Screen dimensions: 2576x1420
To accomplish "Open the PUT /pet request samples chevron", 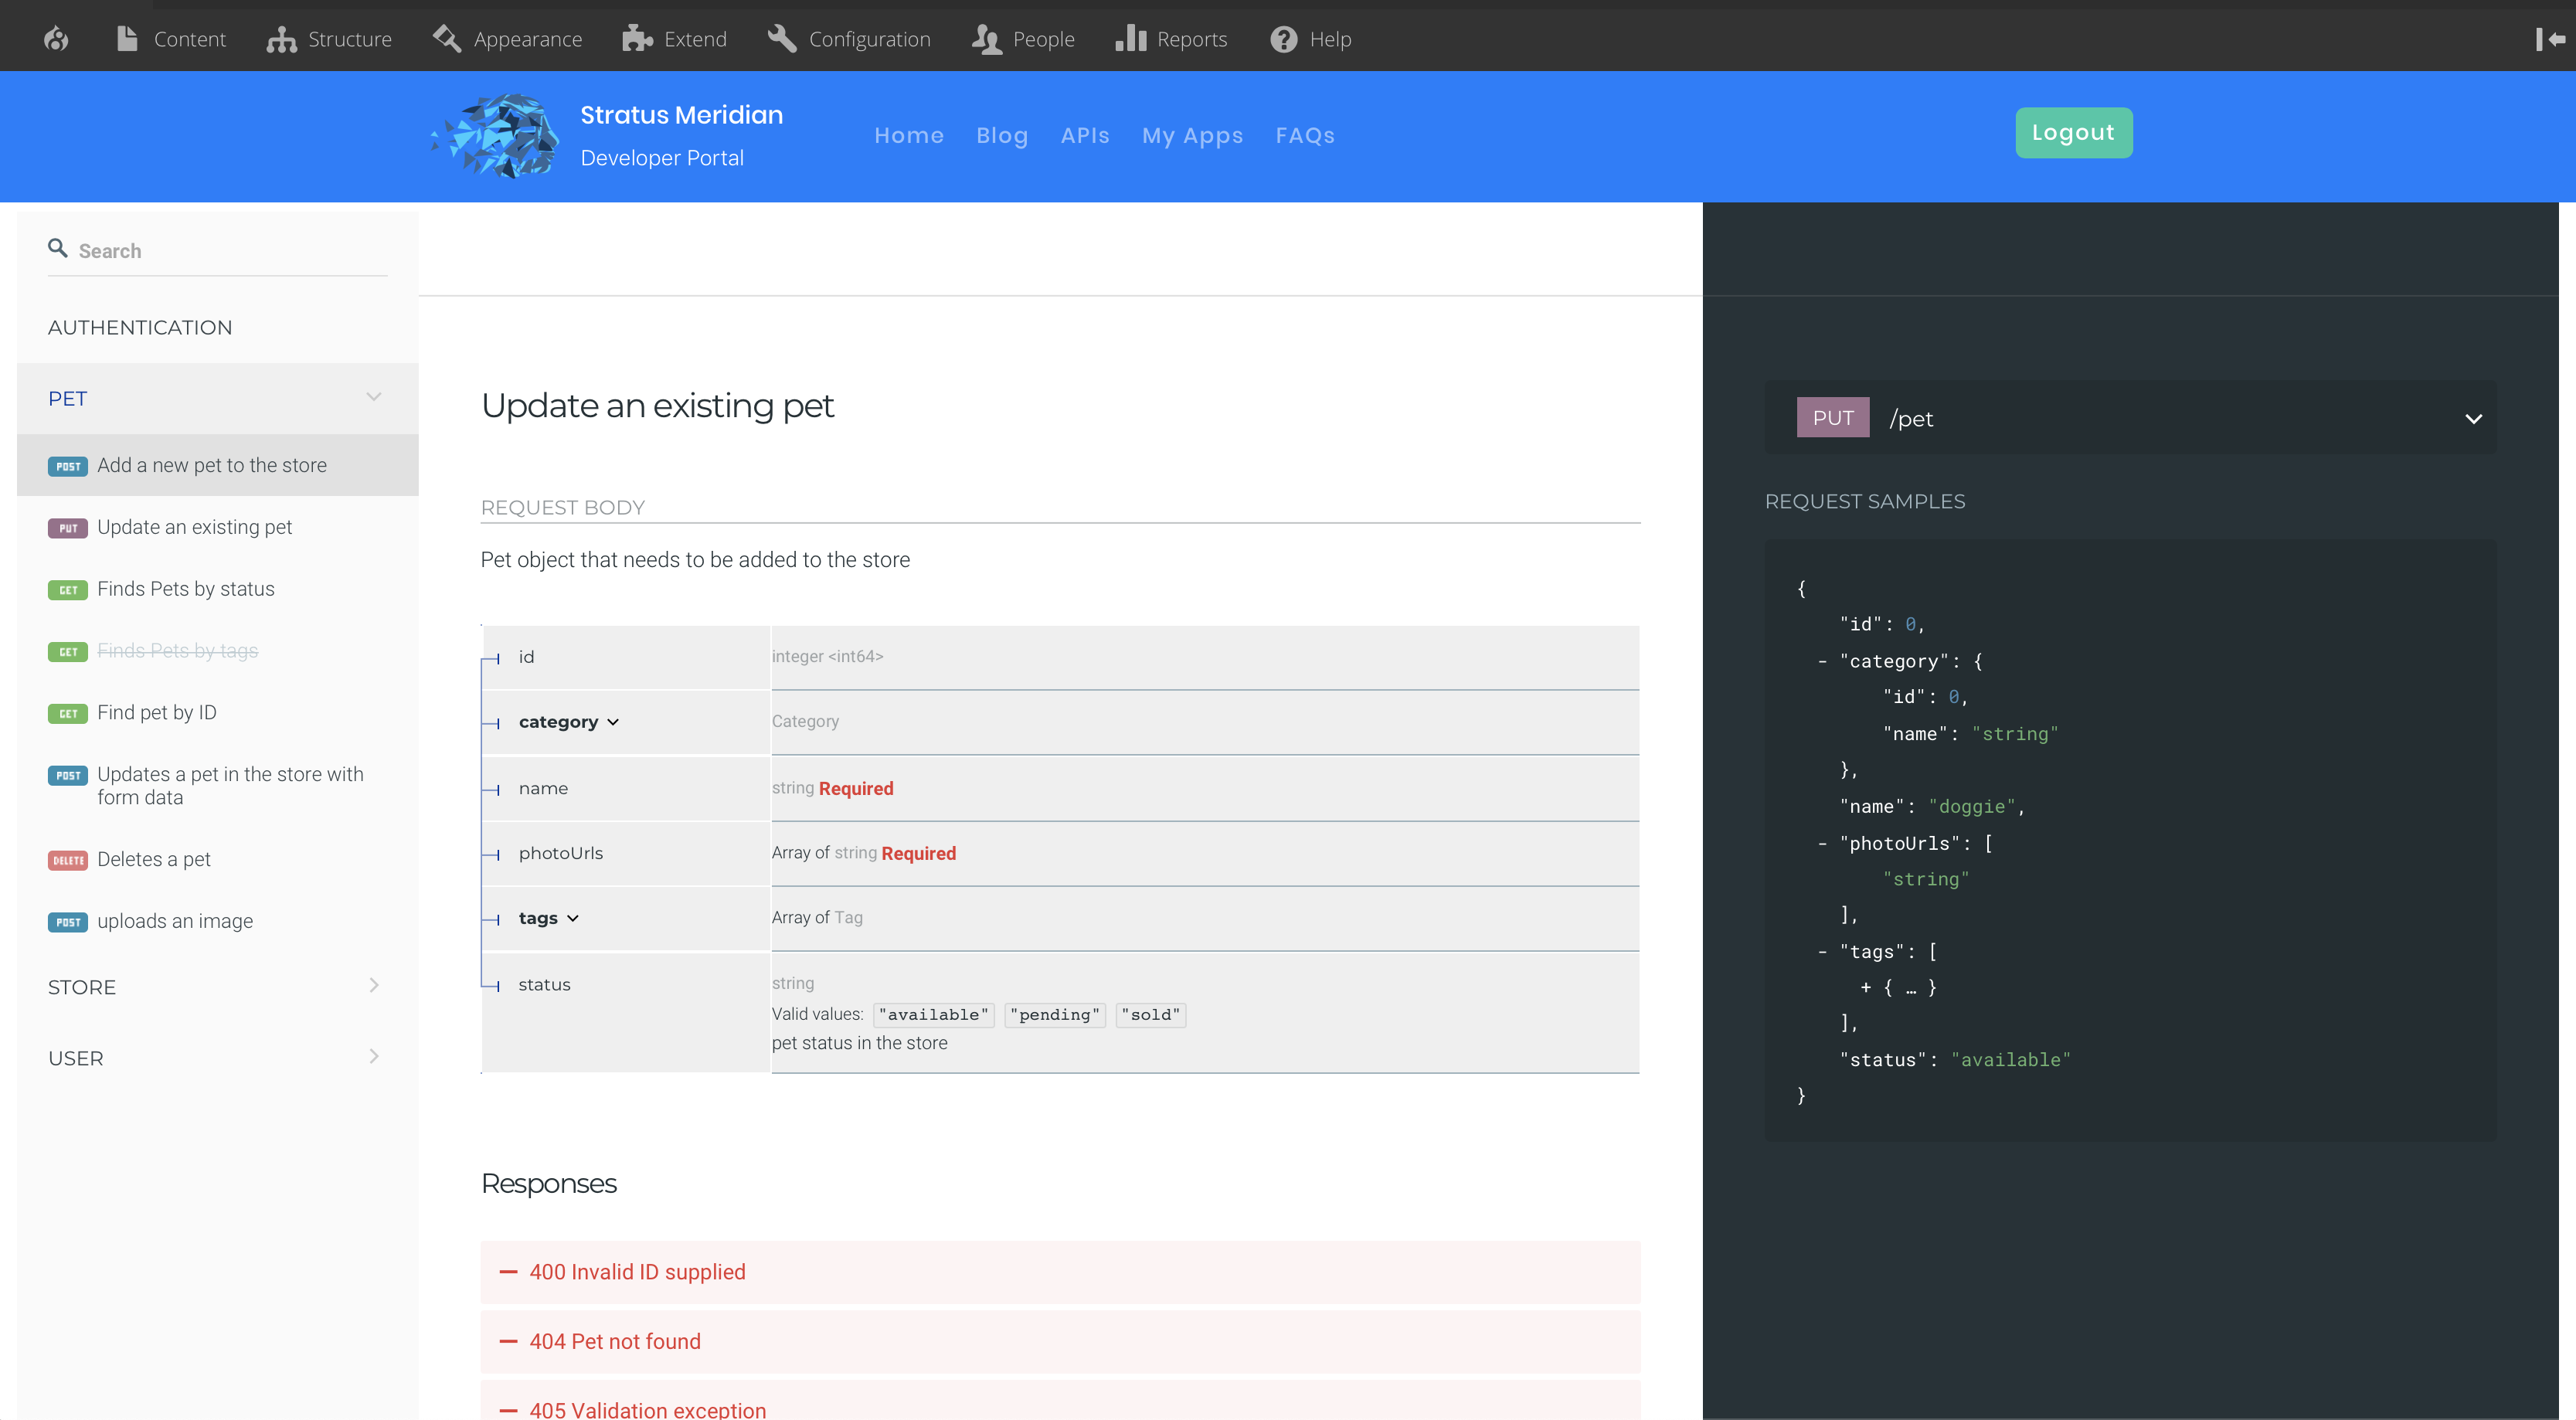I will click(x=2474, y=418).
